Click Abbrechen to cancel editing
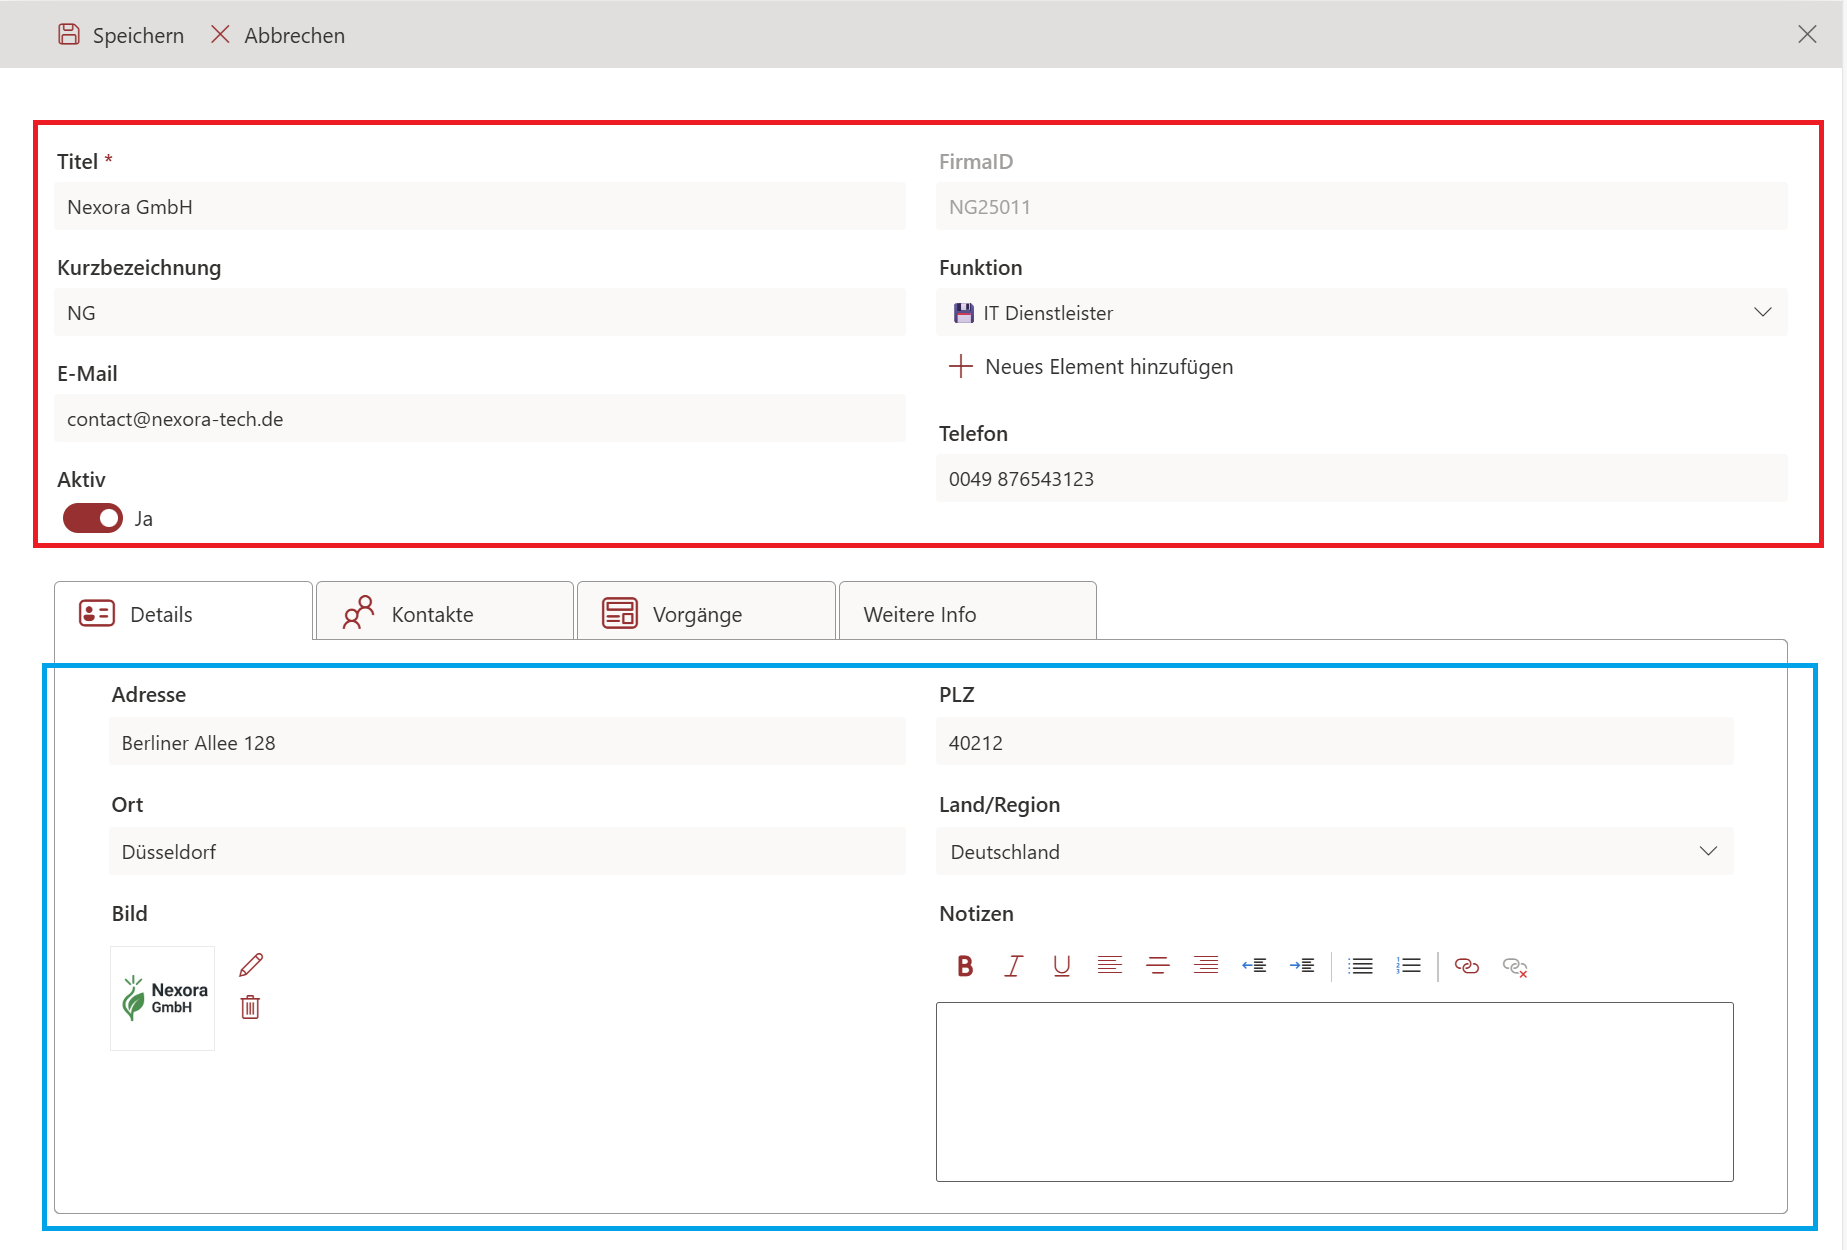 278,35
